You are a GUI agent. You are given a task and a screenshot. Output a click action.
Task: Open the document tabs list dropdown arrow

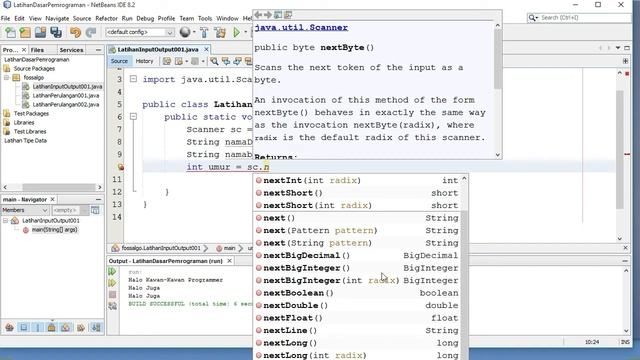(618, 48)
